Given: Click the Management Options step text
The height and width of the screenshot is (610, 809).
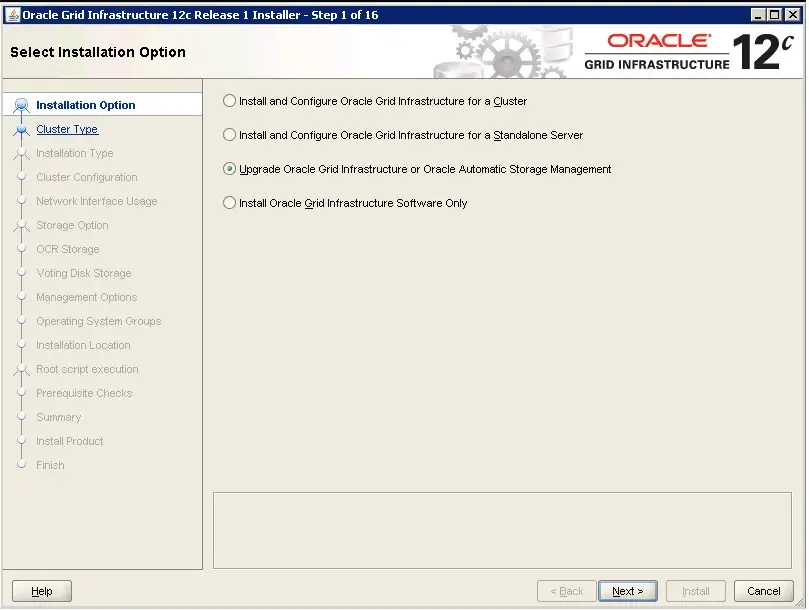Looking at the screenshot, I should click(87, 297).
